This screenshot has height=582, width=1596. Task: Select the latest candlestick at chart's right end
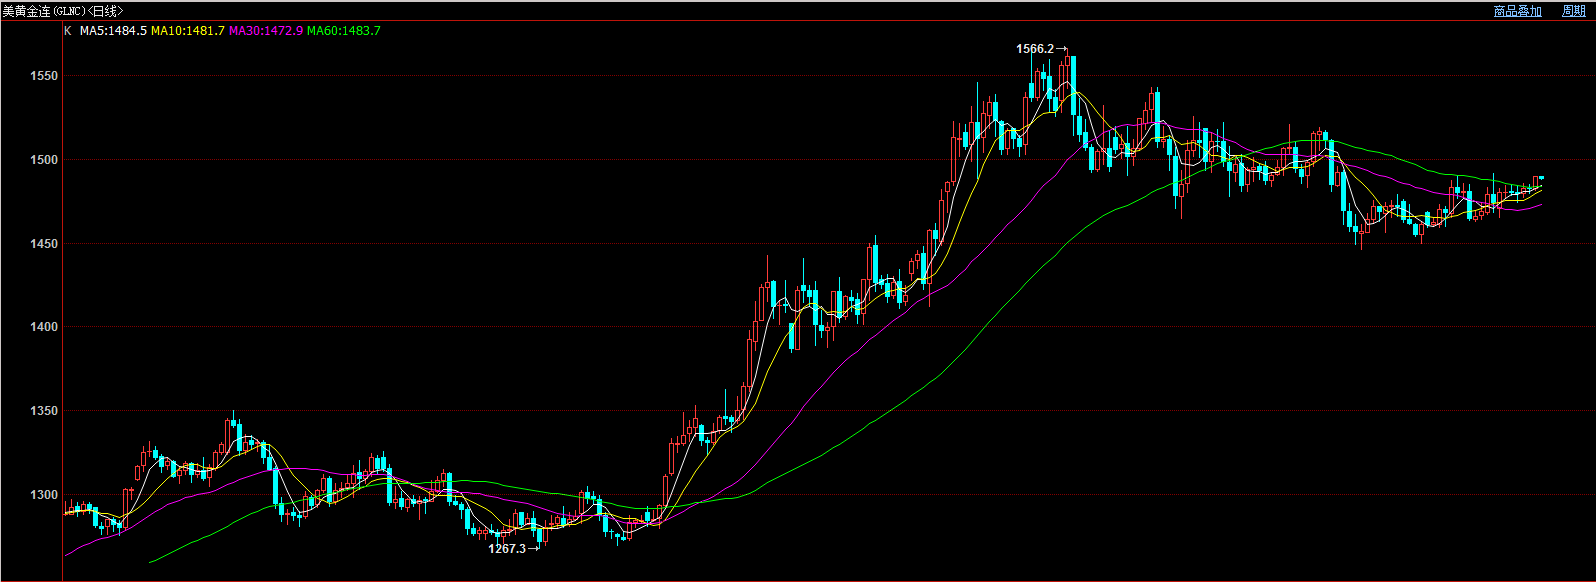tap(1541, 178)
